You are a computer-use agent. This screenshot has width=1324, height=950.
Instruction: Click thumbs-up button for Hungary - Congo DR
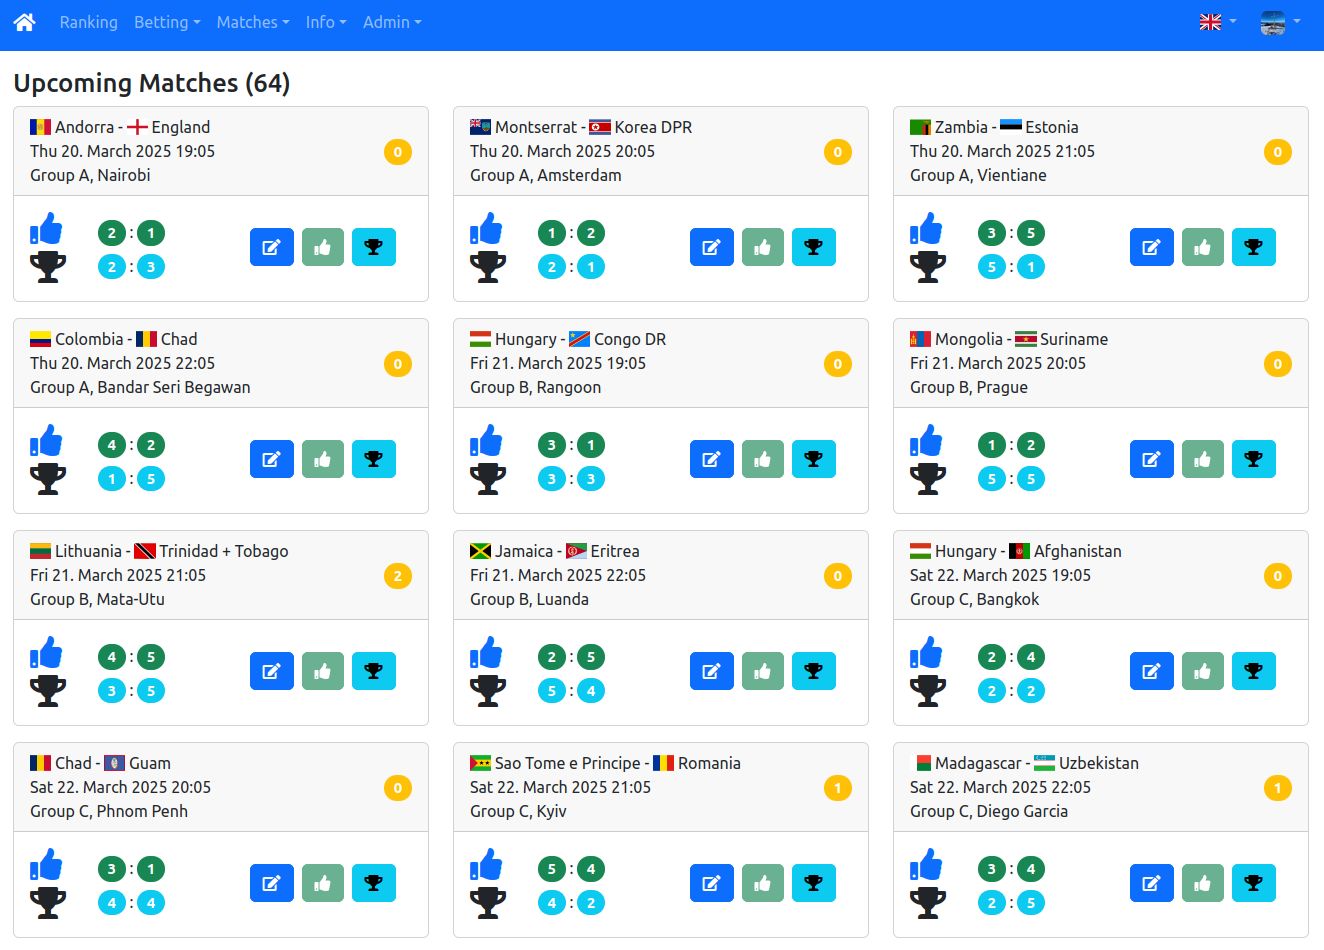click(x=763, y=459)
